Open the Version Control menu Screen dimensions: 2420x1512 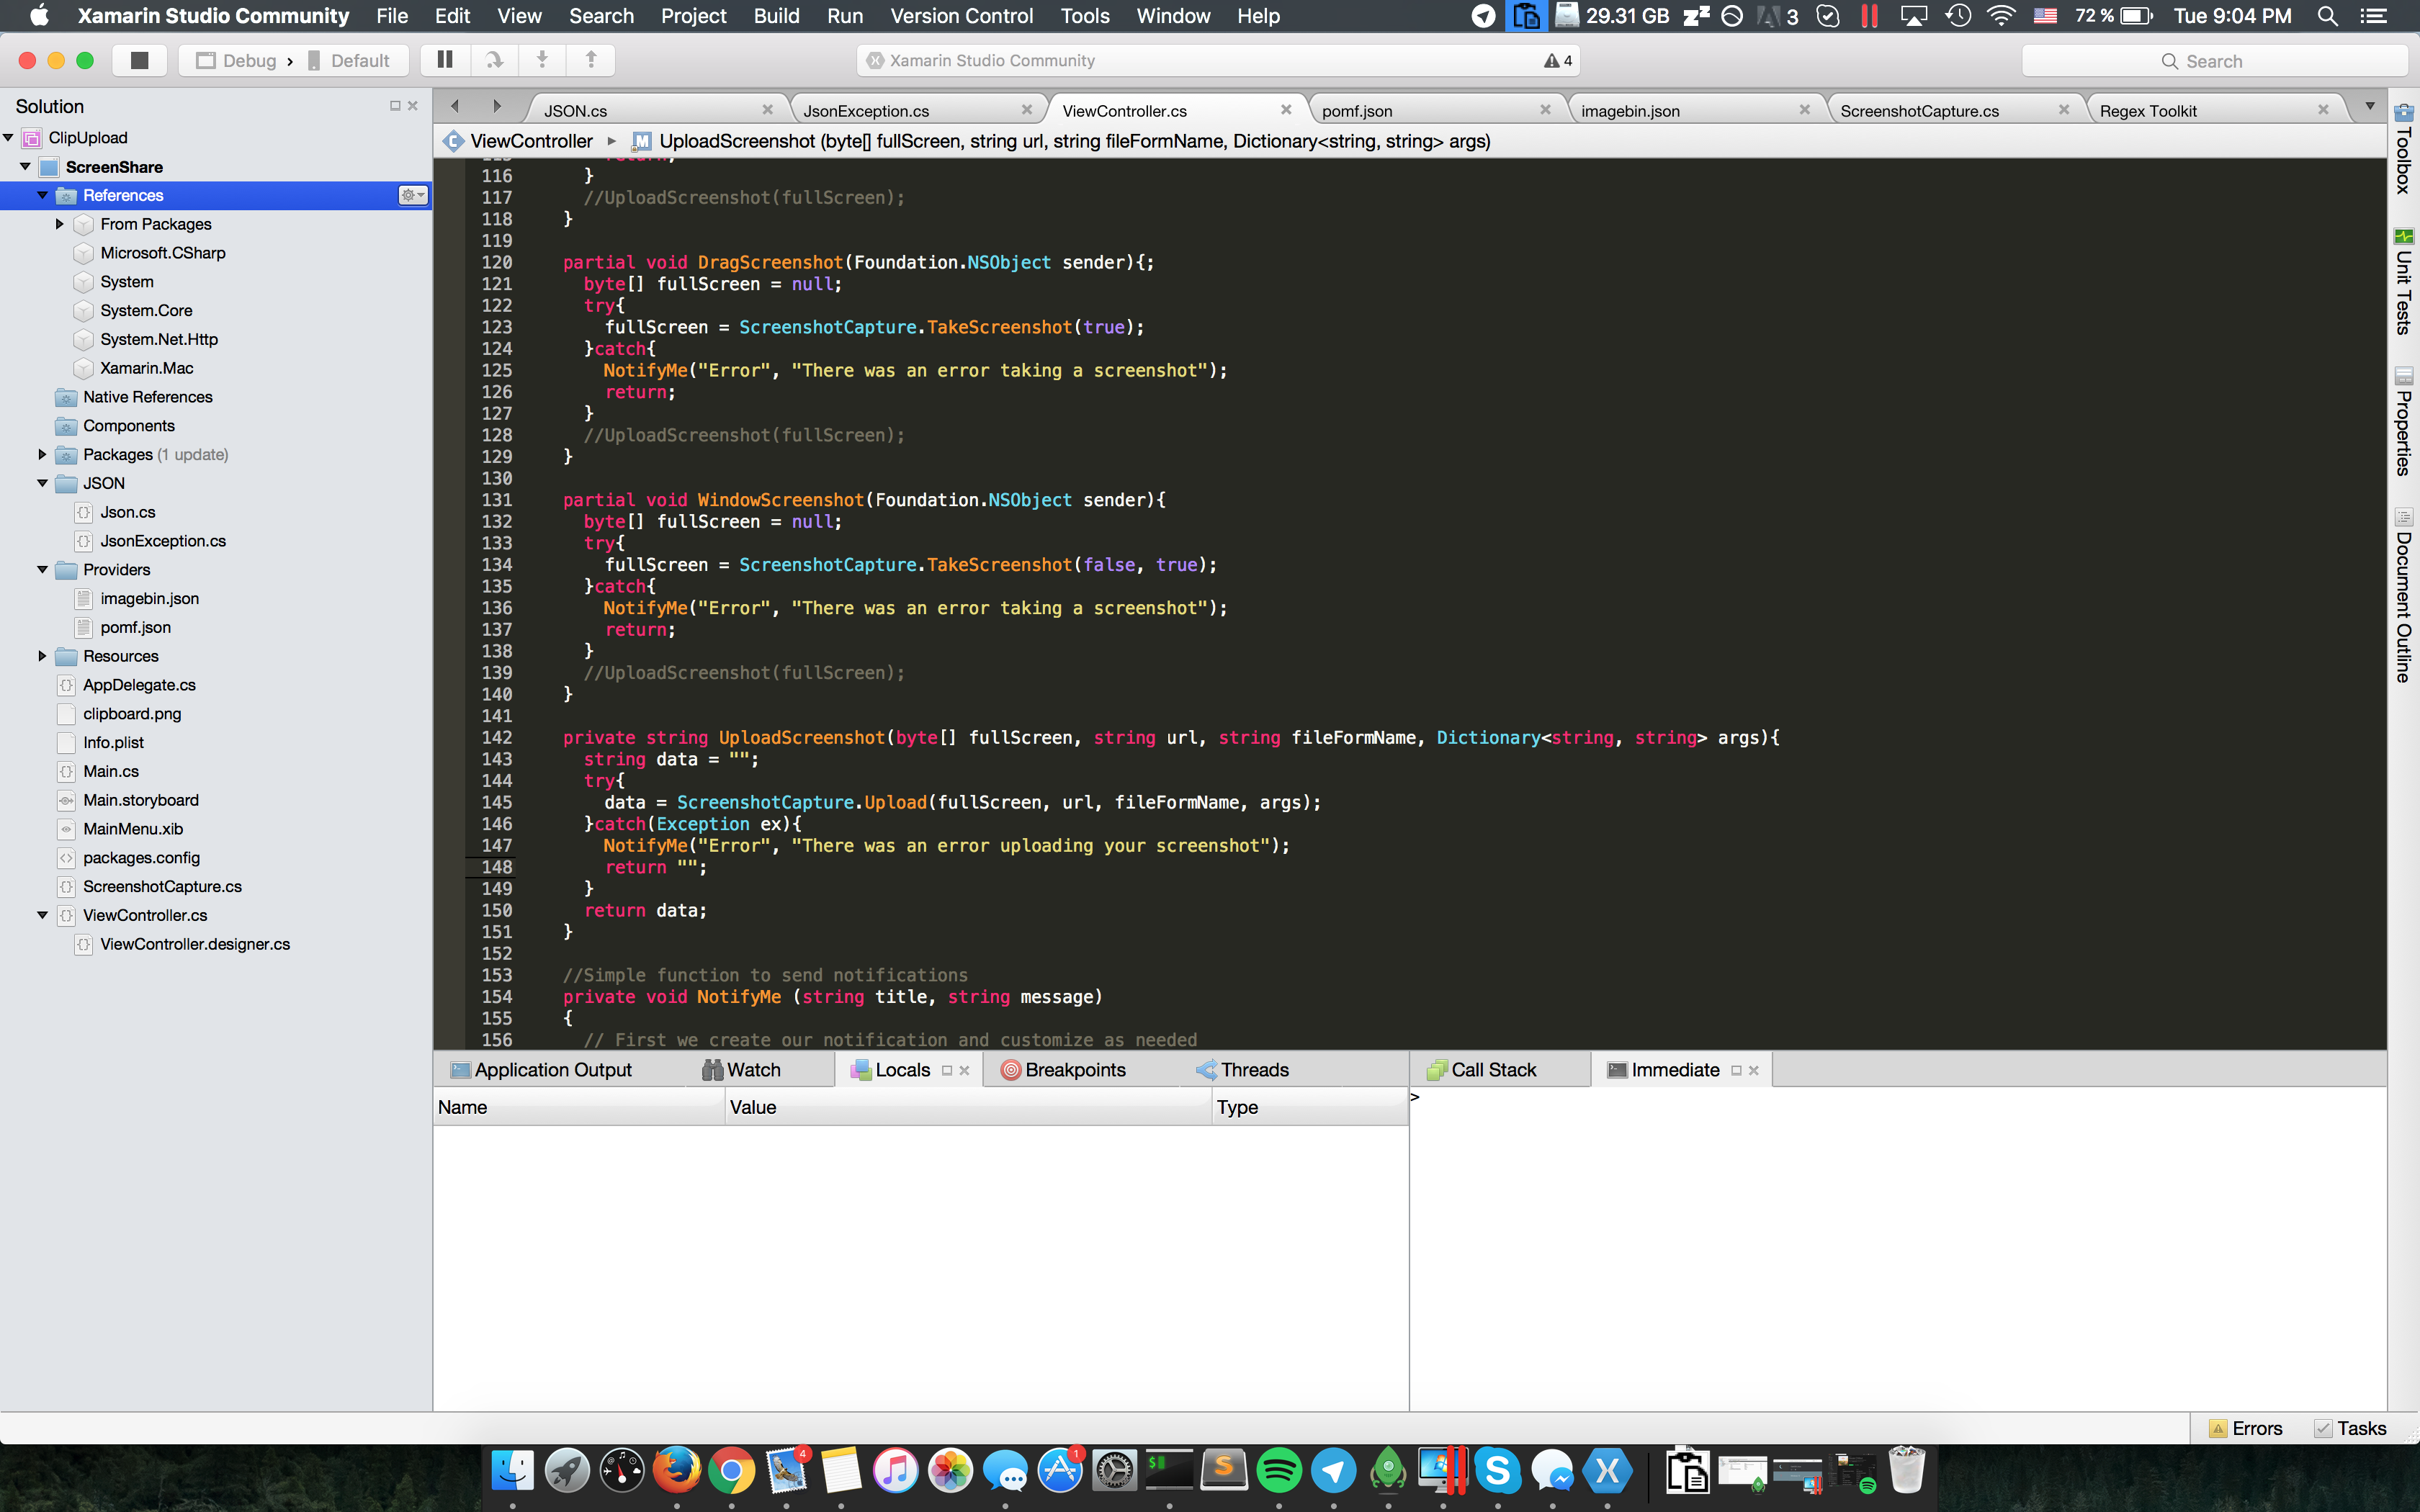961,16
